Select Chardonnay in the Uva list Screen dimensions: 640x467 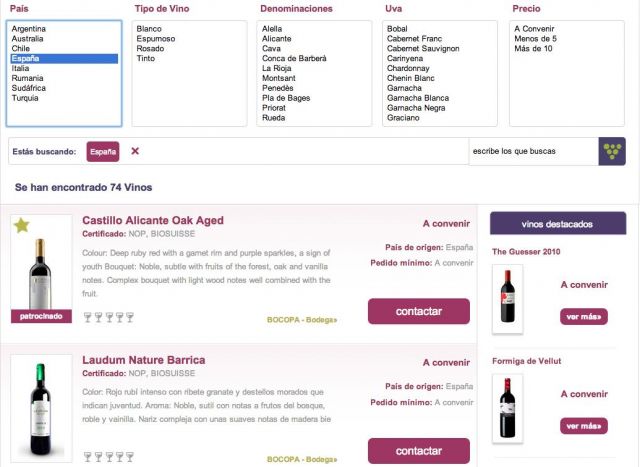pos(408,68)
